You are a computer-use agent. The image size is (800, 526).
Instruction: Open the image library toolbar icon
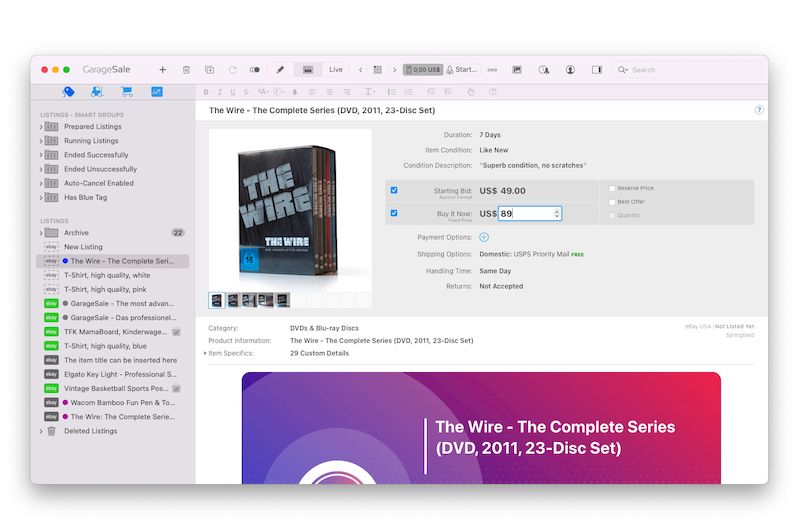[517, 69]
